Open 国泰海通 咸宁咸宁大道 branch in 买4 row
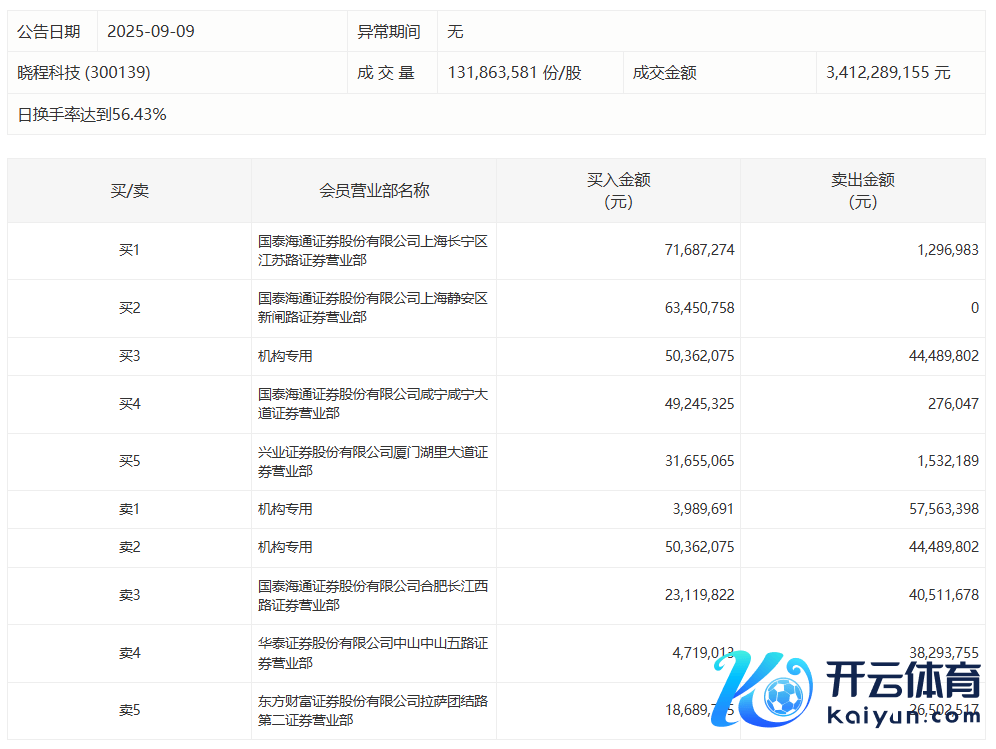 372,404
